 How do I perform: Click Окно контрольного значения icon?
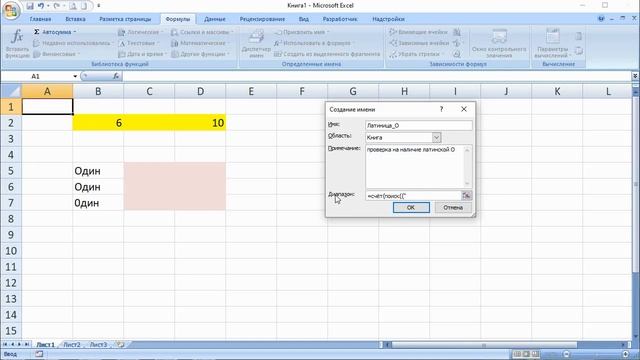point(499,37)
